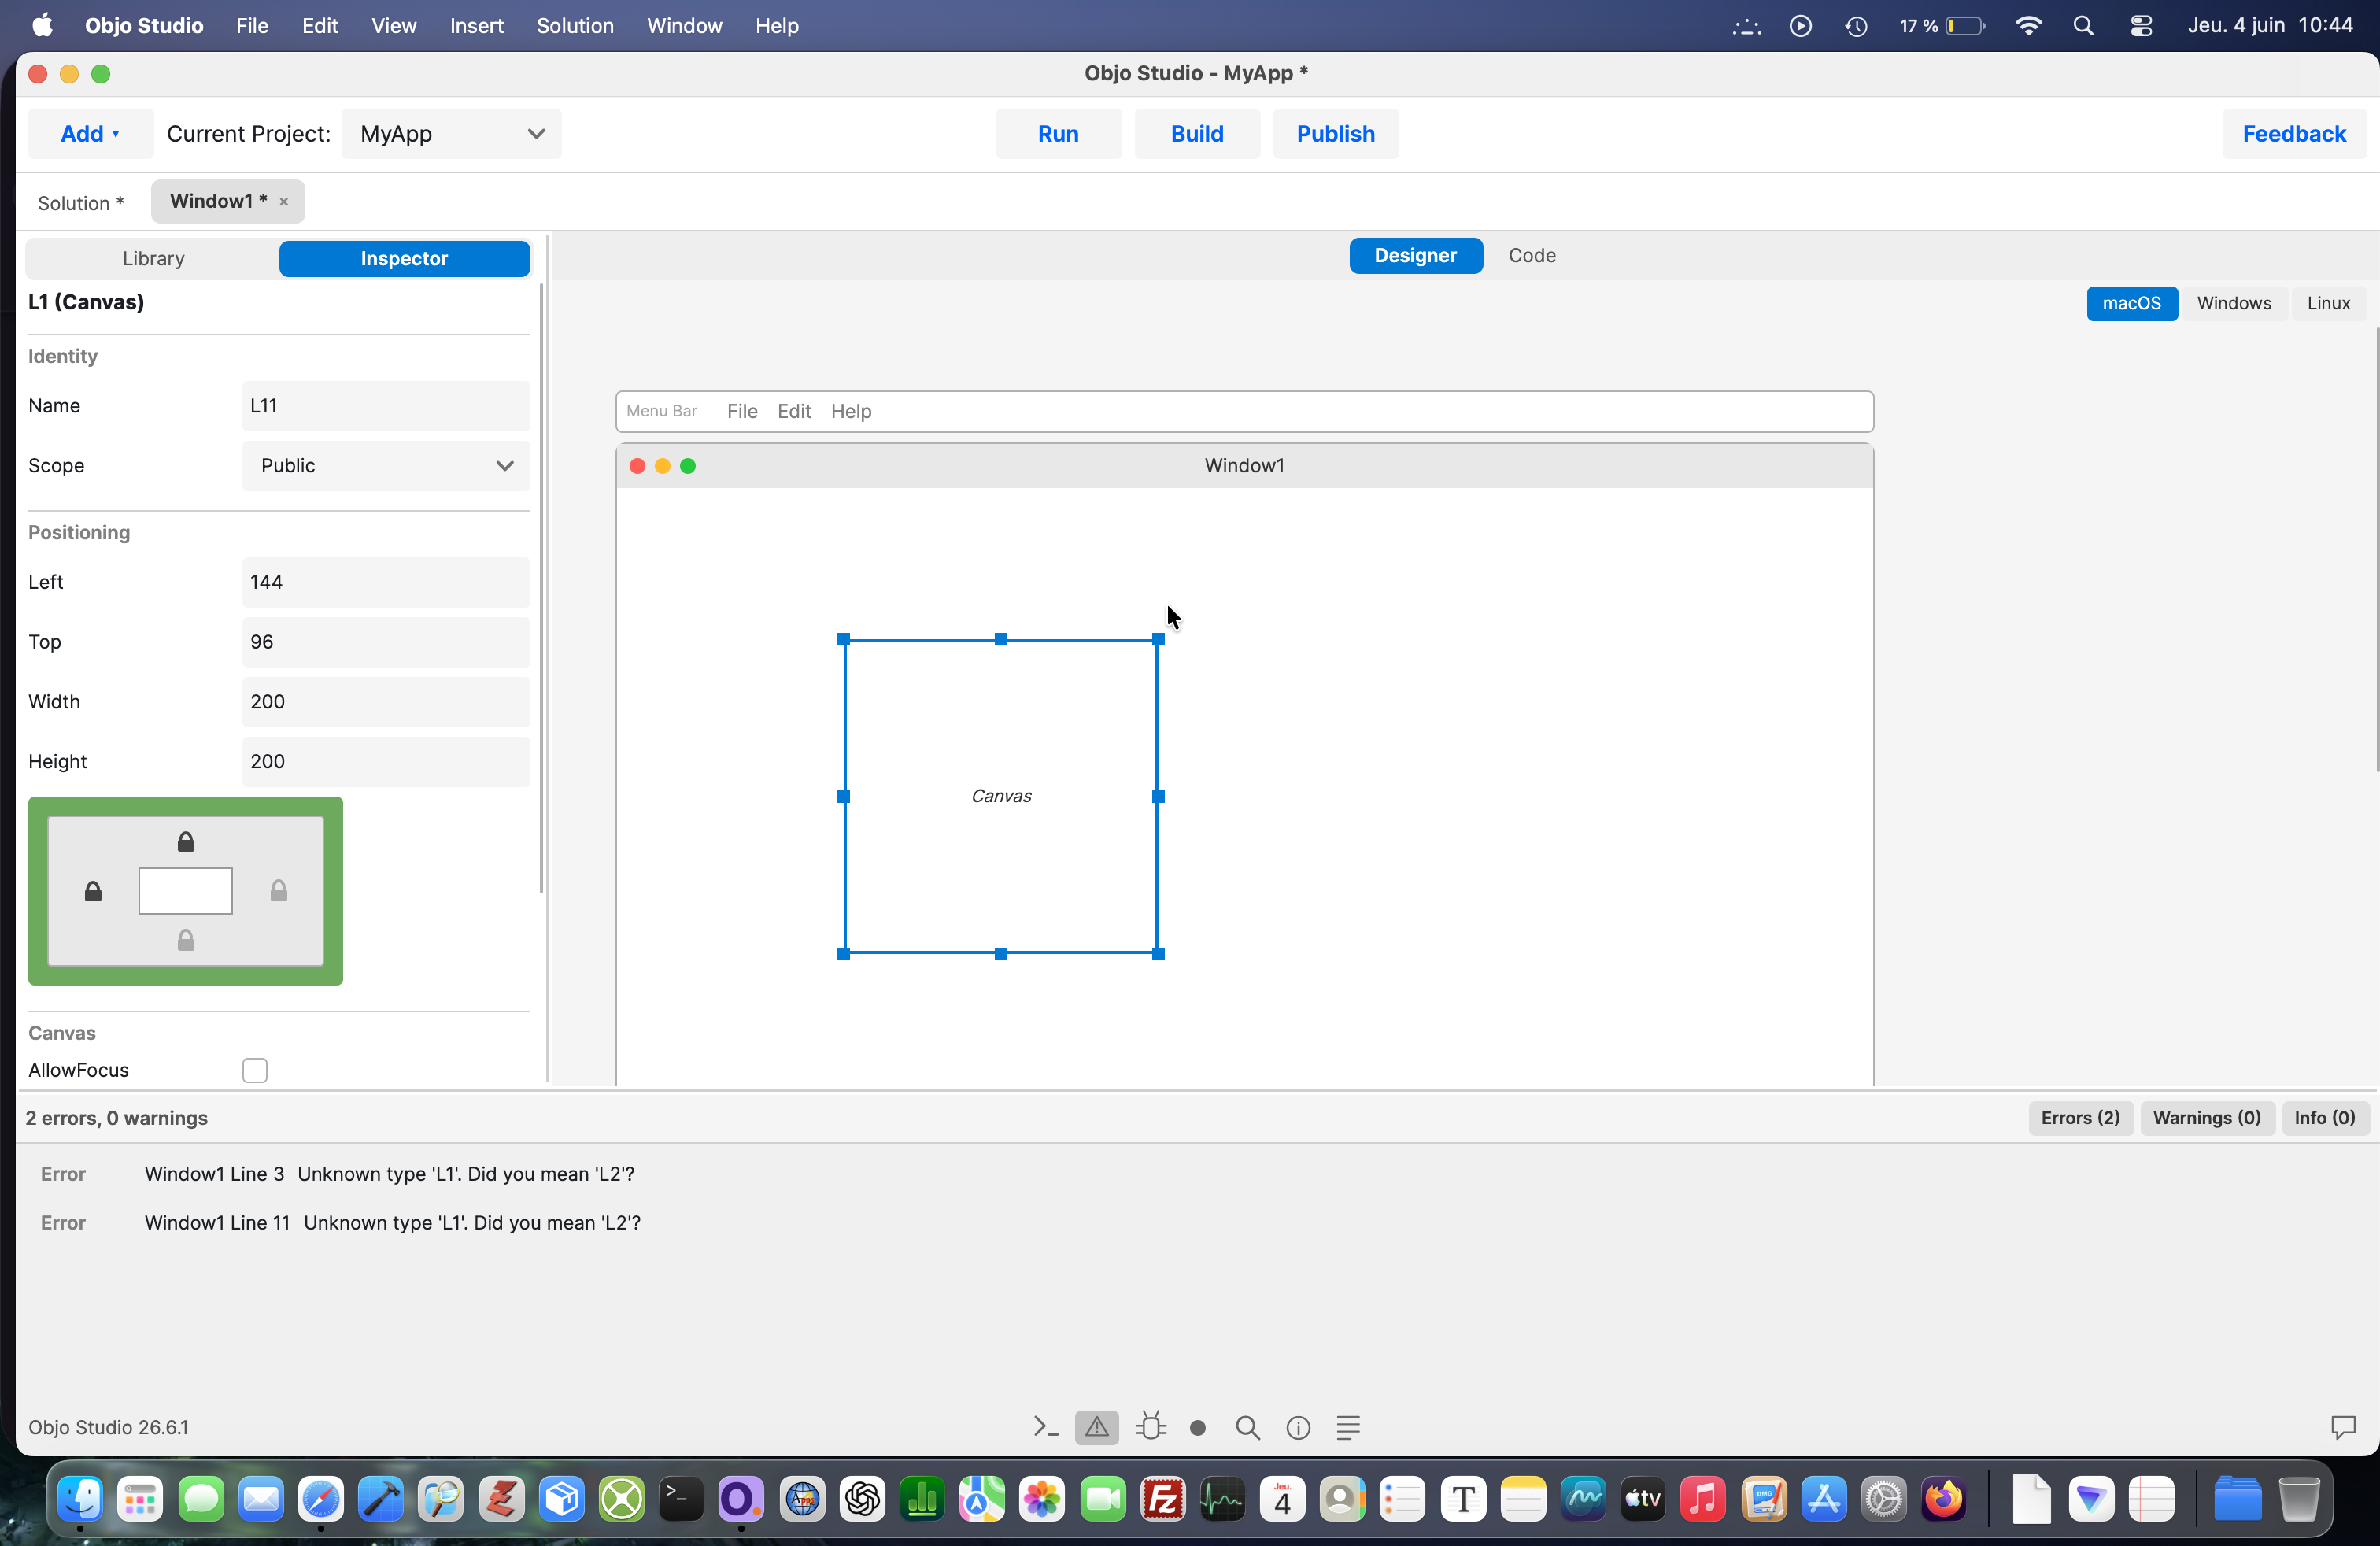Viewport: 2380px width, 1546px height.
Task: Click the Run button
Action: click(x=1058, y=133)
